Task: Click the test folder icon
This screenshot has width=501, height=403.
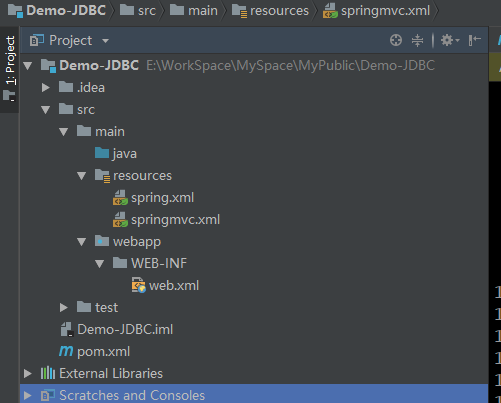Action: click(84, 307)
